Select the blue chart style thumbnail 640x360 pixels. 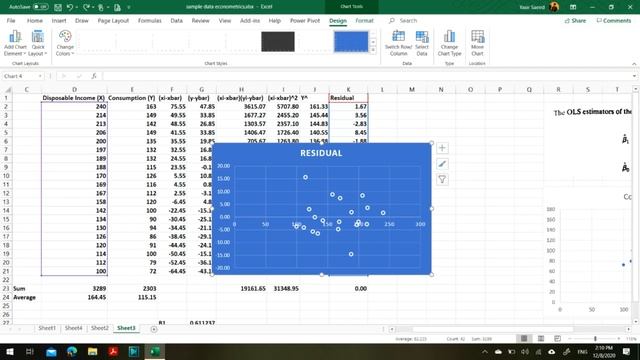click(351, 42)
